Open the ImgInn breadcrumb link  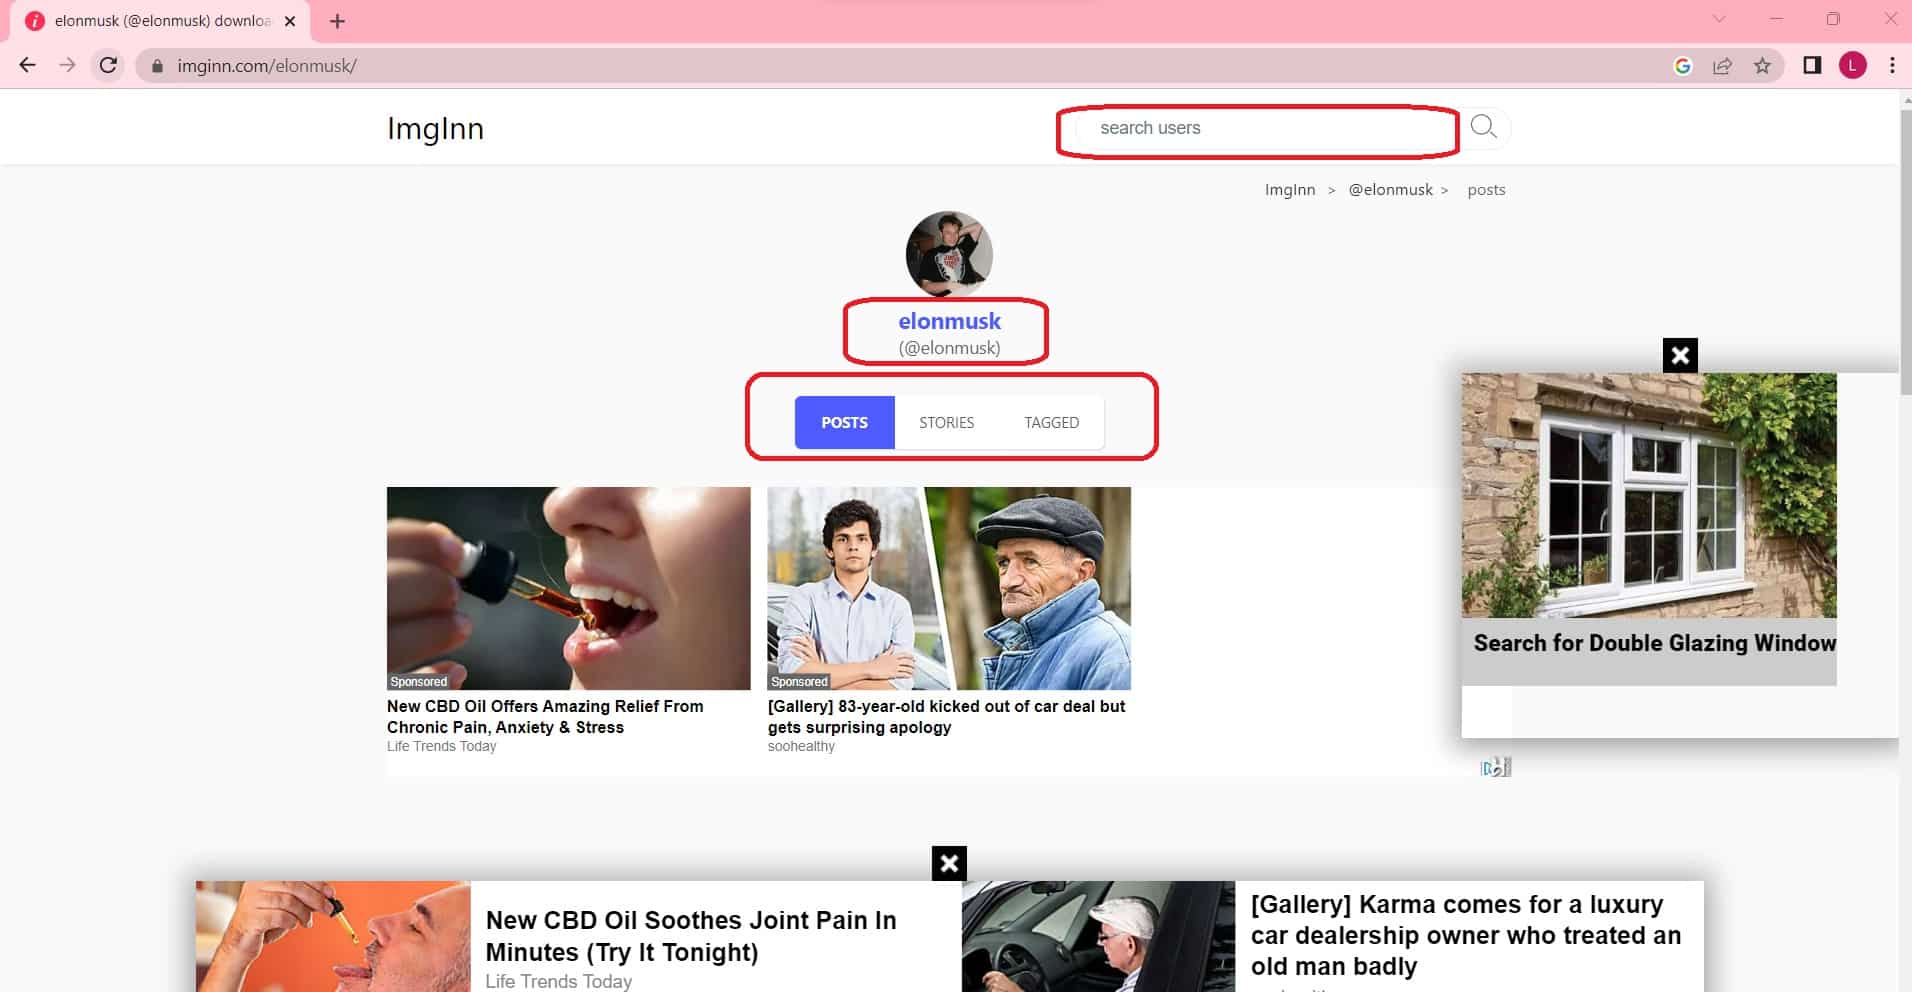(x=1291, y=189)
